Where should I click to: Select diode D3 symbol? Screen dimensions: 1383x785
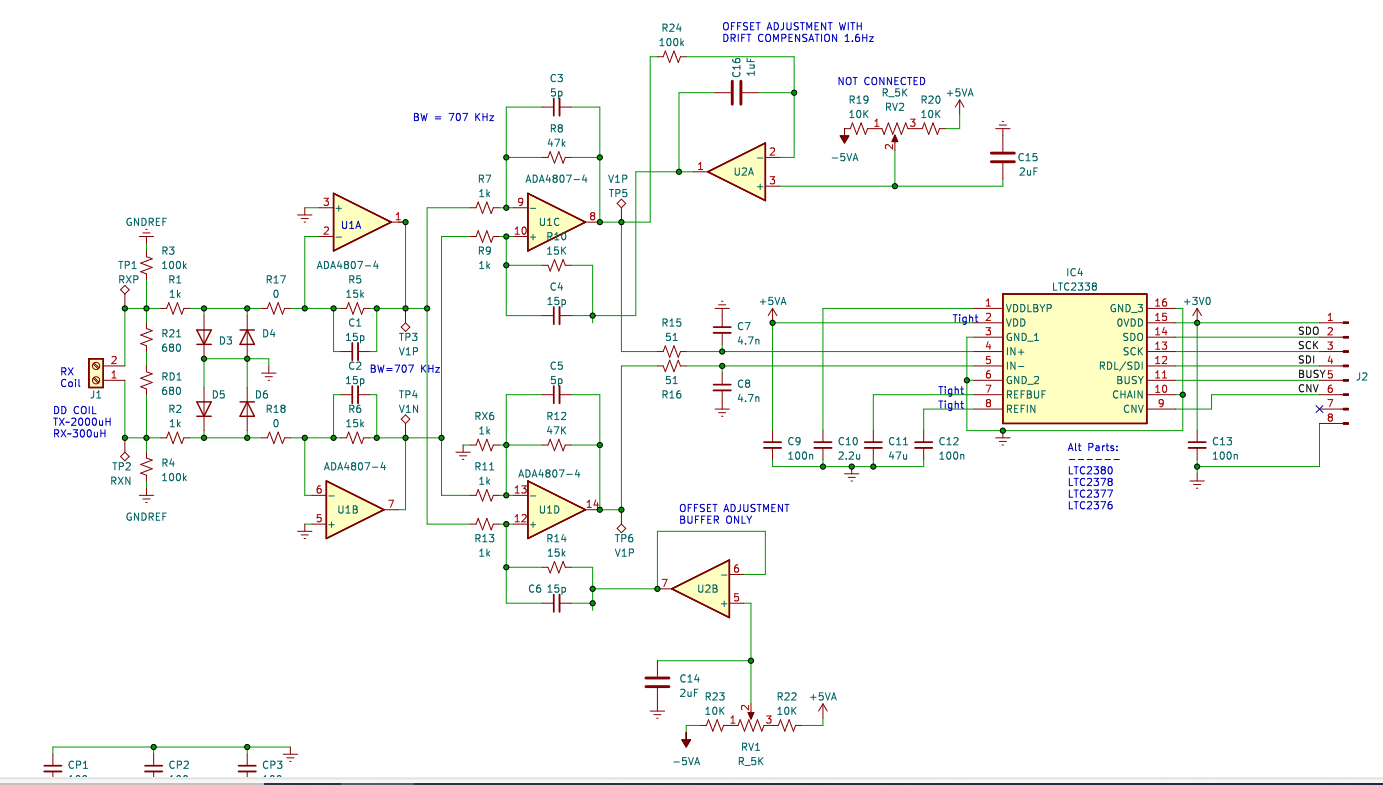204,338
